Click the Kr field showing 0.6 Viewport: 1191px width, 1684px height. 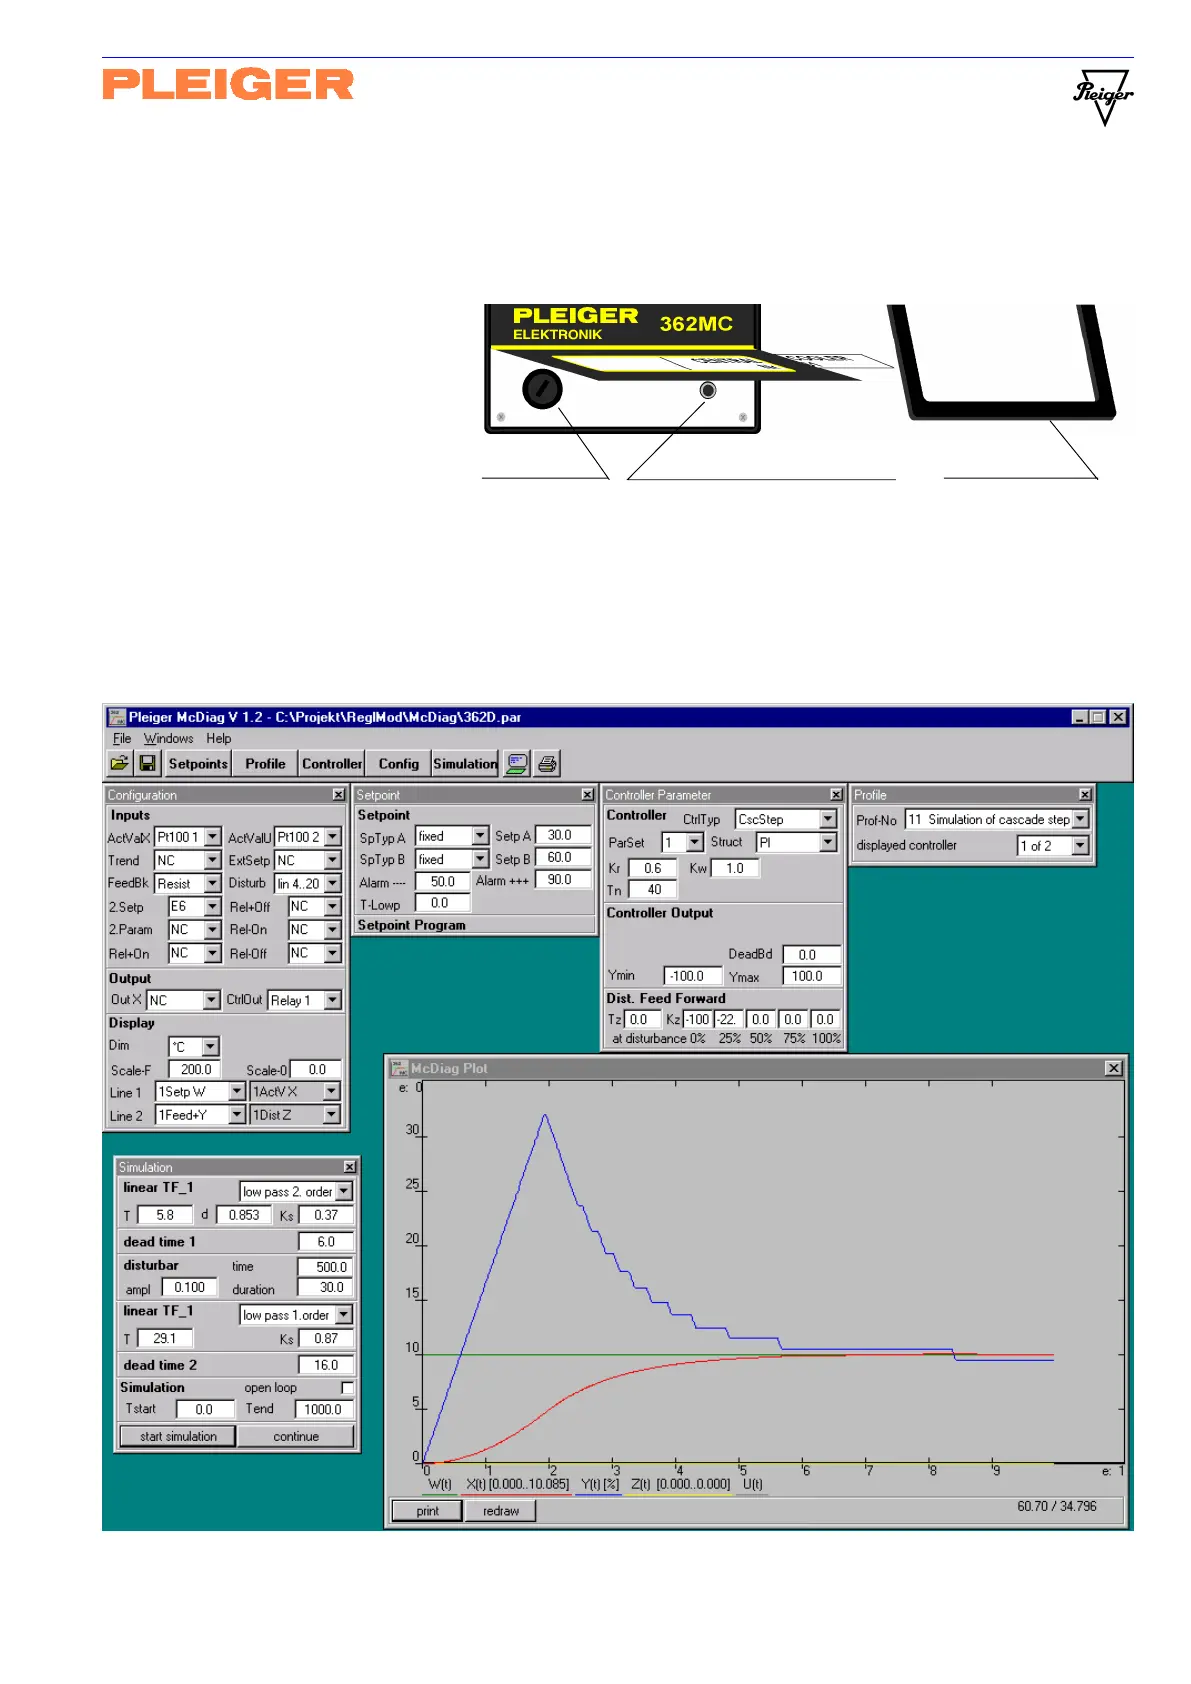(x=653, y=868)
